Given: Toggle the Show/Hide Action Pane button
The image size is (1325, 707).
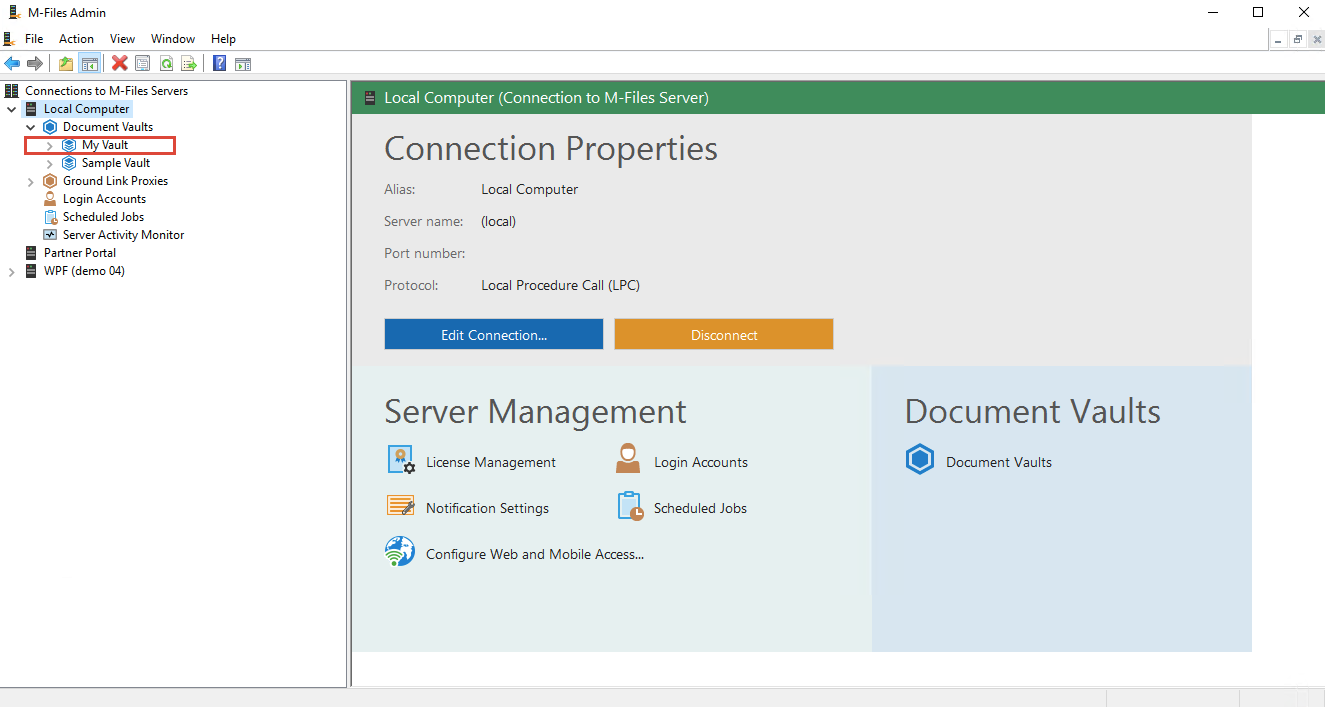Looking at the screenshot, I should click(242, 64).
